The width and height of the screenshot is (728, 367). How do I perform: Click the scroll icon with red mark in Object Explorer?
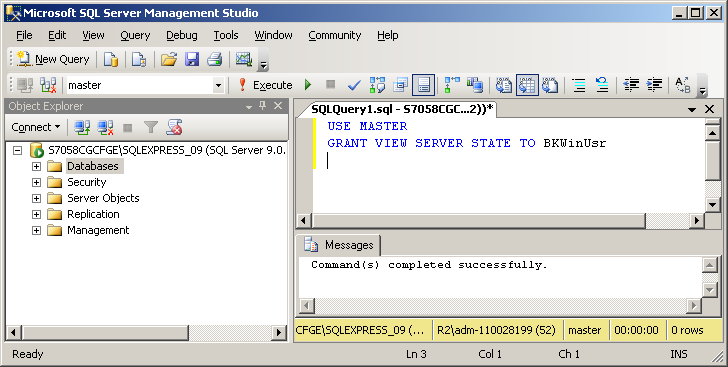click(175, 127)
